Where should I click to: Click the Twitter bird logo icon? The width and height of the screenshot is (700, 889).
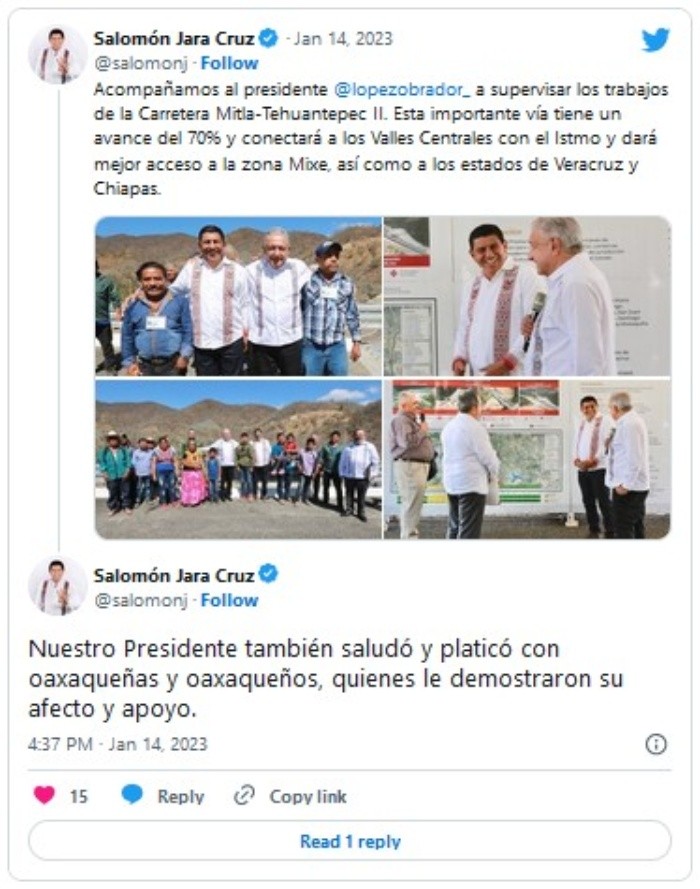click(x=655, y=40)
